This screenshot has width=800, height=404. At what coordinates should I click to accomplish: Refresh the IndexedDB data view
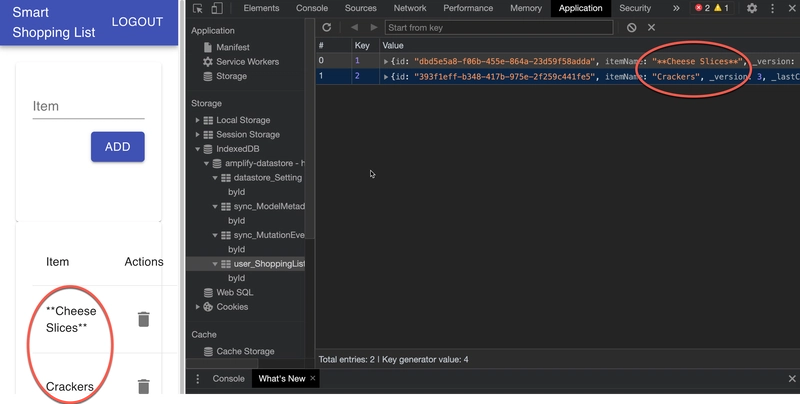[x=327, y=28]
